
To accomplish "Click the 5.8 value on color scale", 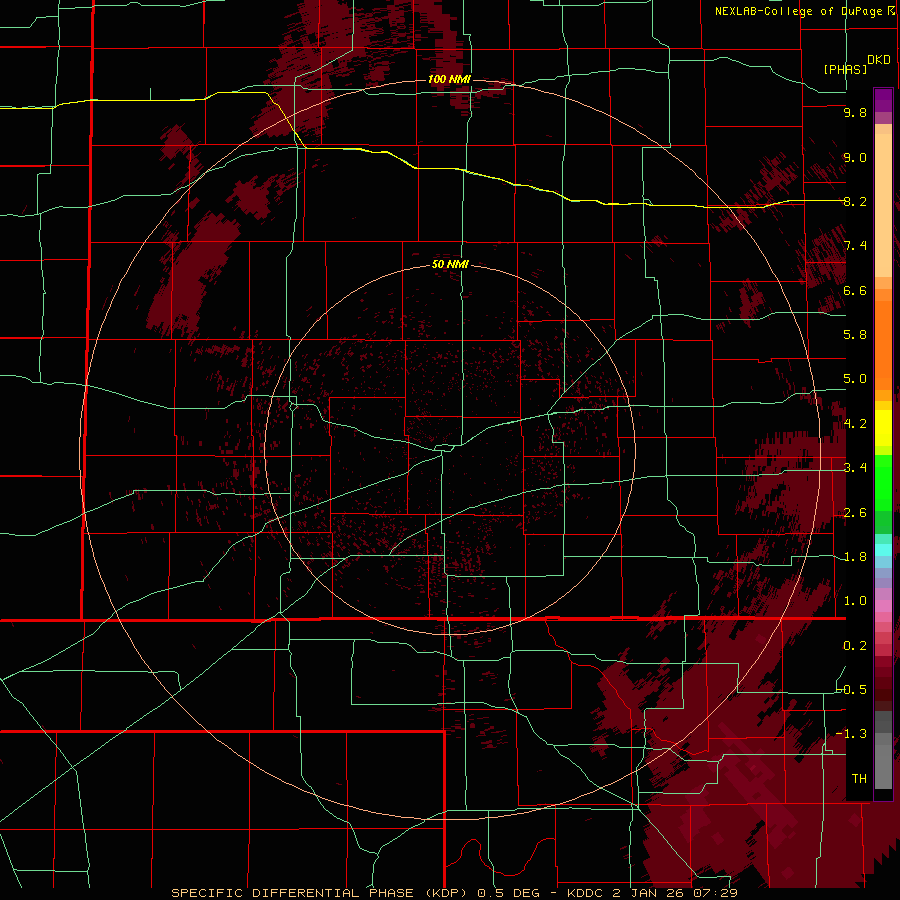I will click(x=855, y=335).
